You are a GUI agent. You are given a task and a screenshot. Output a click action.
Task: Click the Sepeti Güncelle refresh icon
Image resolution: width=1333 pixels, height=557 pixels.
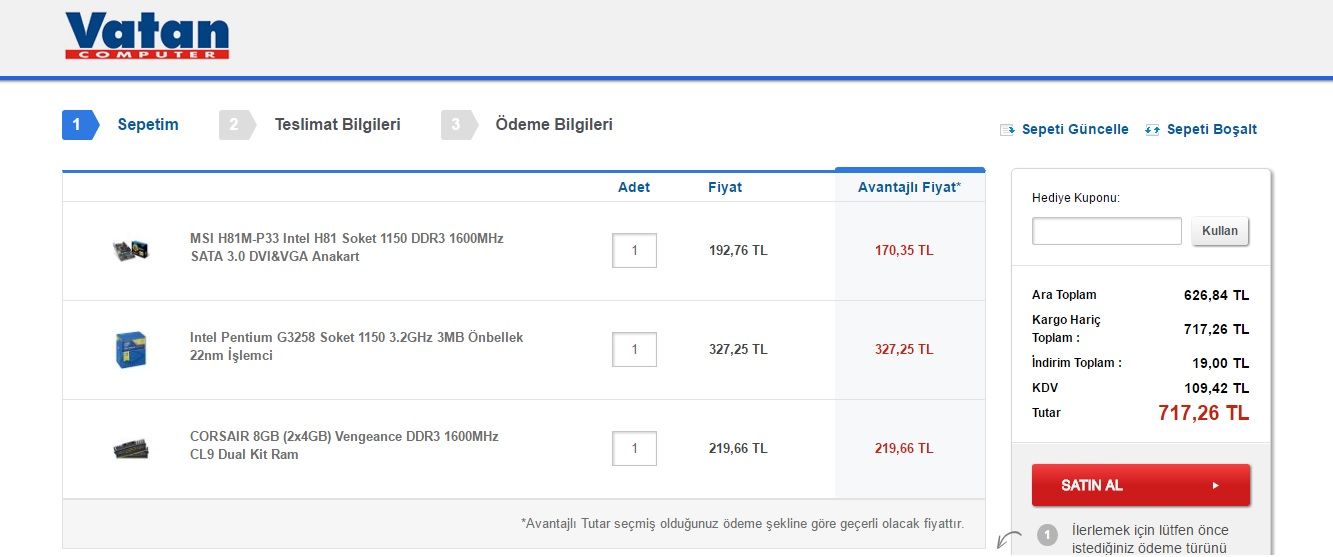pyautogui.click(x=1007, y=130)
